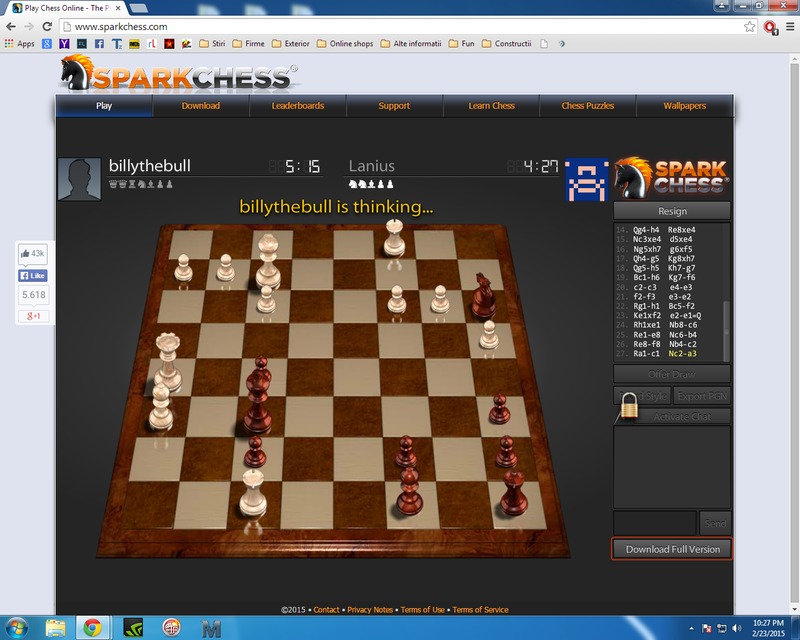Click the Activate Chat button
The image size is (800, 640).
682,416
